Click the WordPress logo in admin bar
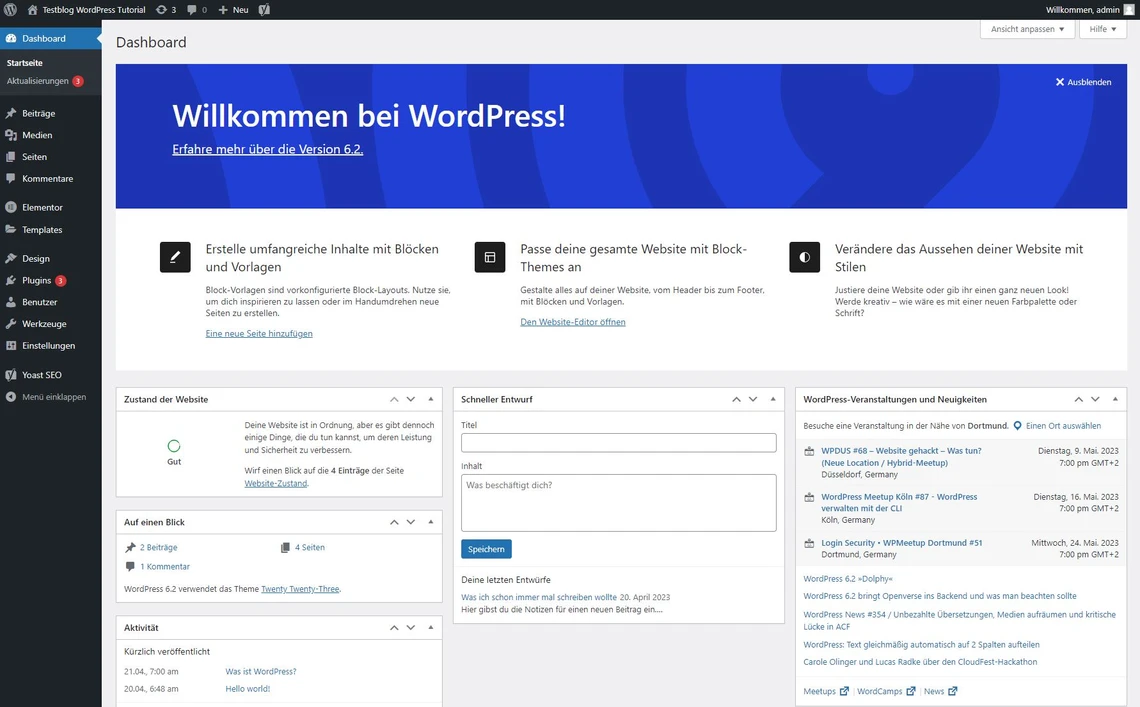Screen dimensions: 1140x707 10,9
